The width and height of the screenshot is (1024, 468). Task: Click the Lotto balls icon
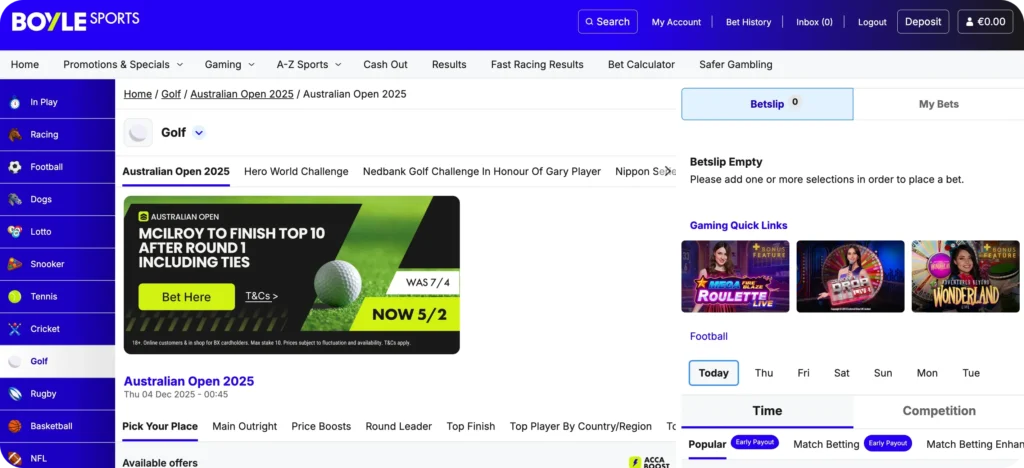pos(14,232)
